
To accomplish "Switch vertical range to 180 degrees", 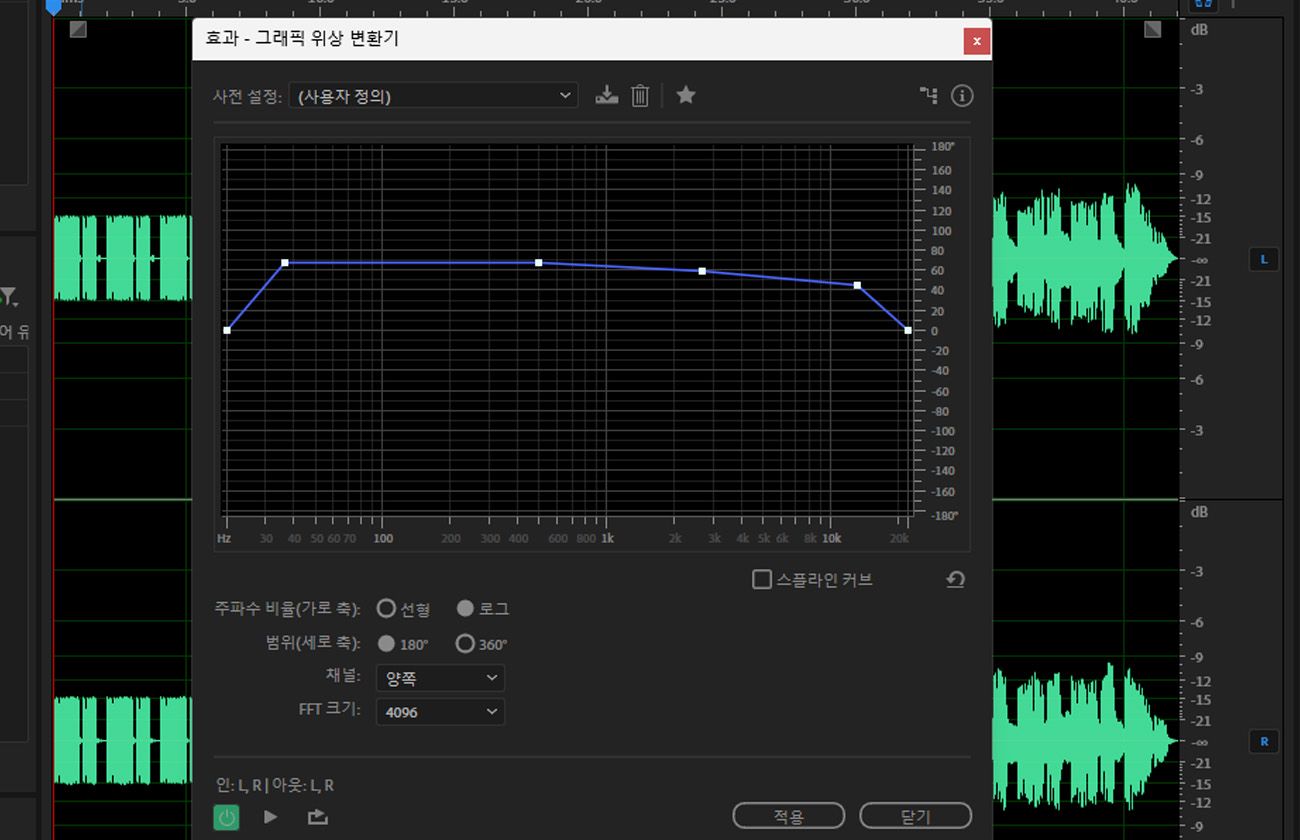I will pyautogui.click(x=386, y=644).
